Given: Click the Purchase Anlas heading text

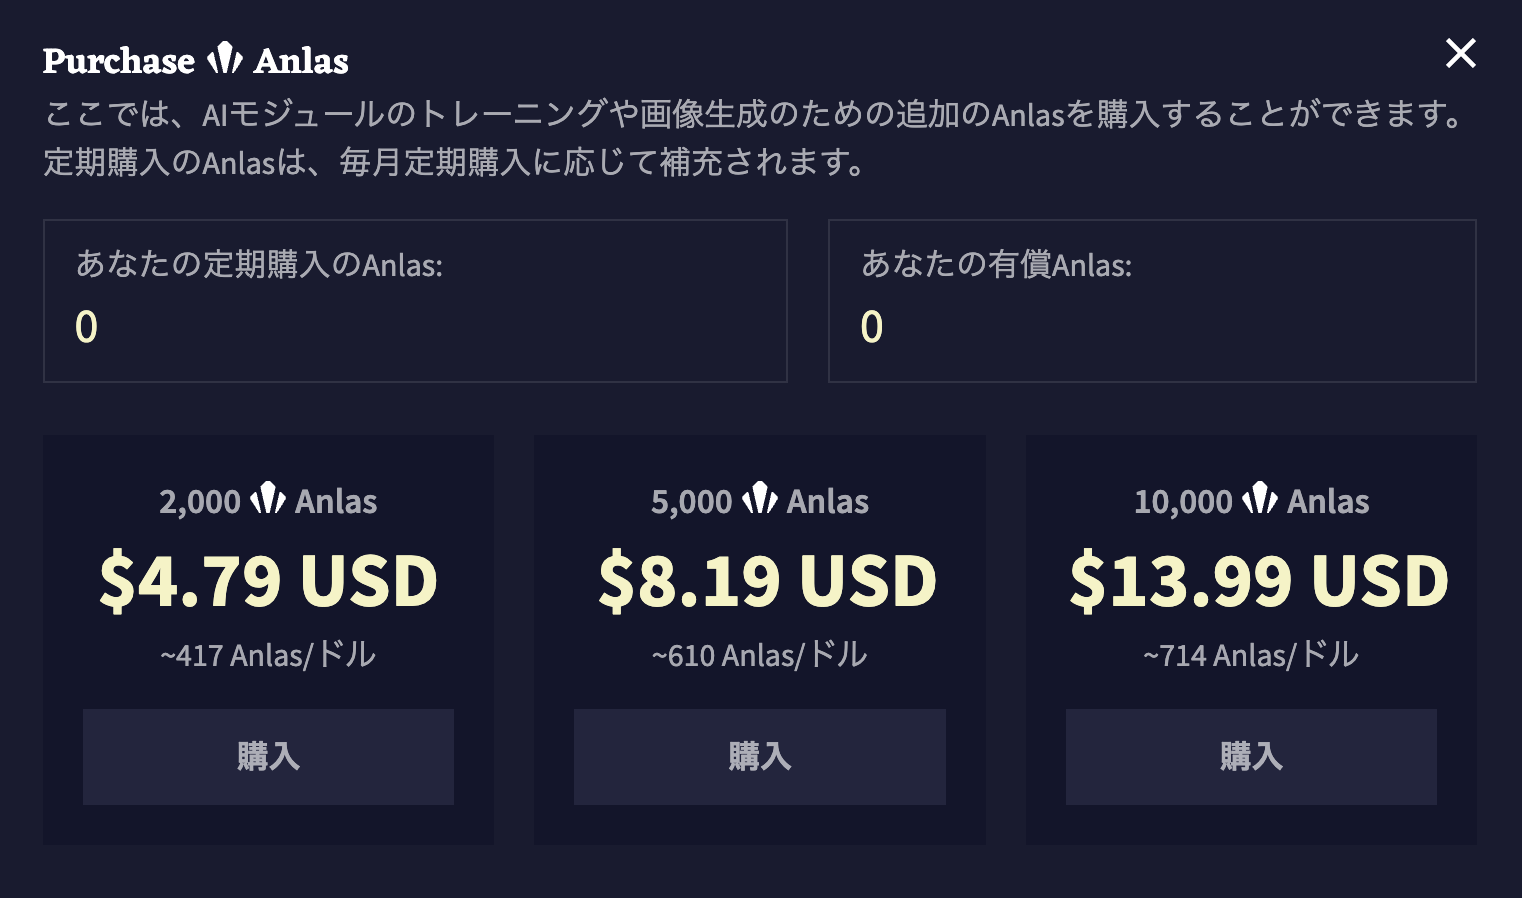Looking at the screenshot, I should click(196, 61).
